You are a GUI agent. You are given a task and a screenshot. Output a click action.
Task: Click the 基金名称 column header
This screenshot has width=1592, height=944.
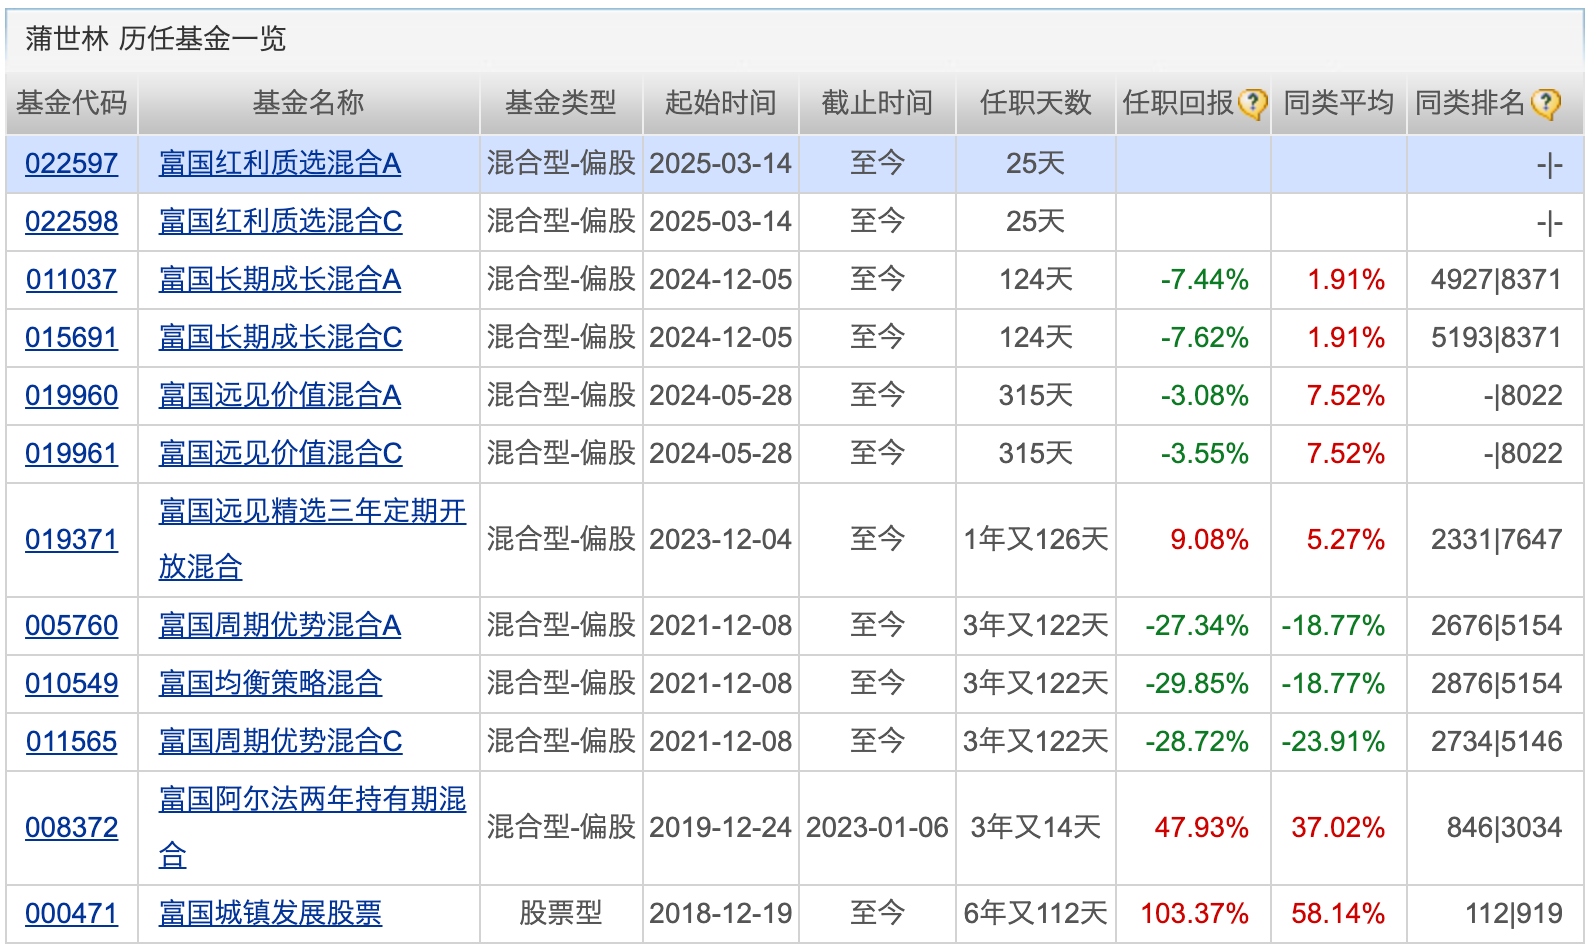point(308,103)
